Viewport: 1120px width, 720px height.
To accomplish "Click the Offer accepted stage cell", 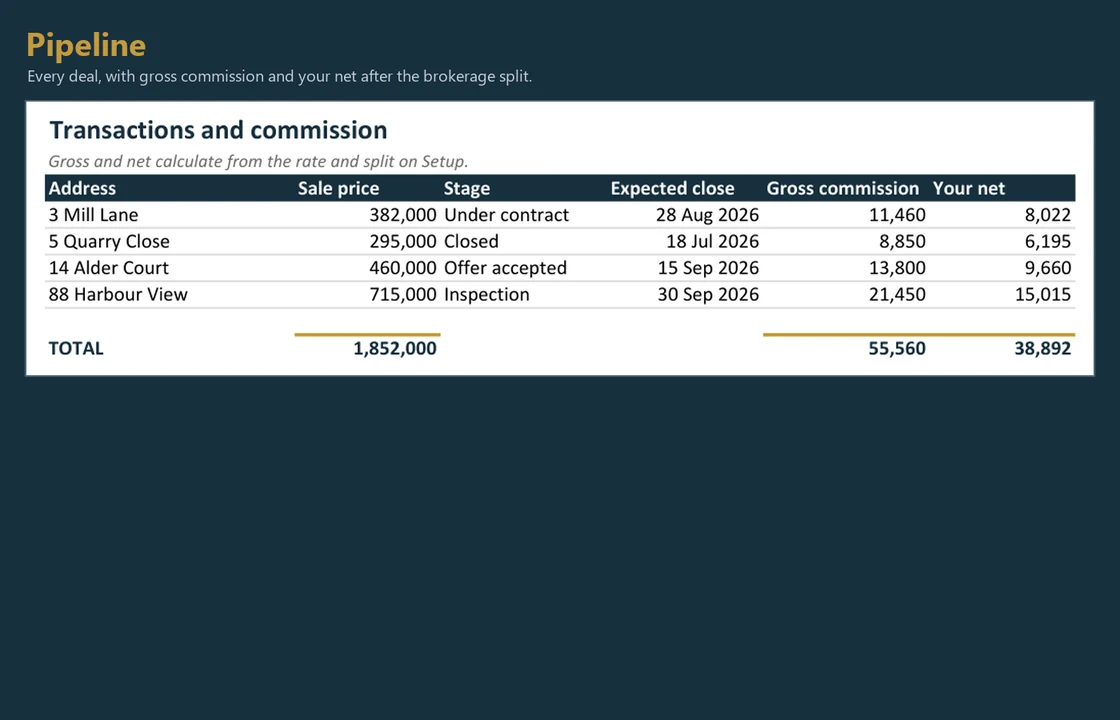I will [505, 268].
